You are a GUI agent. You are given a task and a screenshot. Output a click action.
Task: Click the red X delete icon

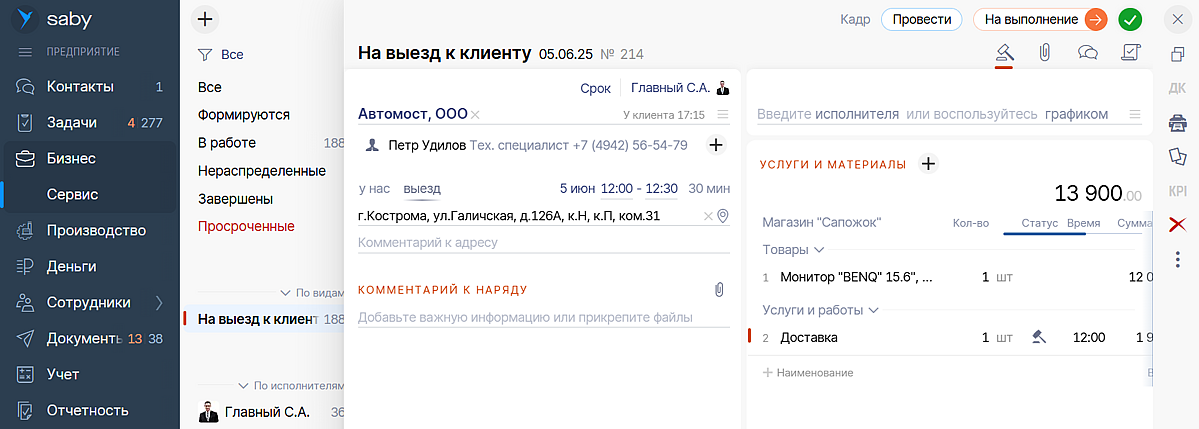click(x=1177, y=224)
